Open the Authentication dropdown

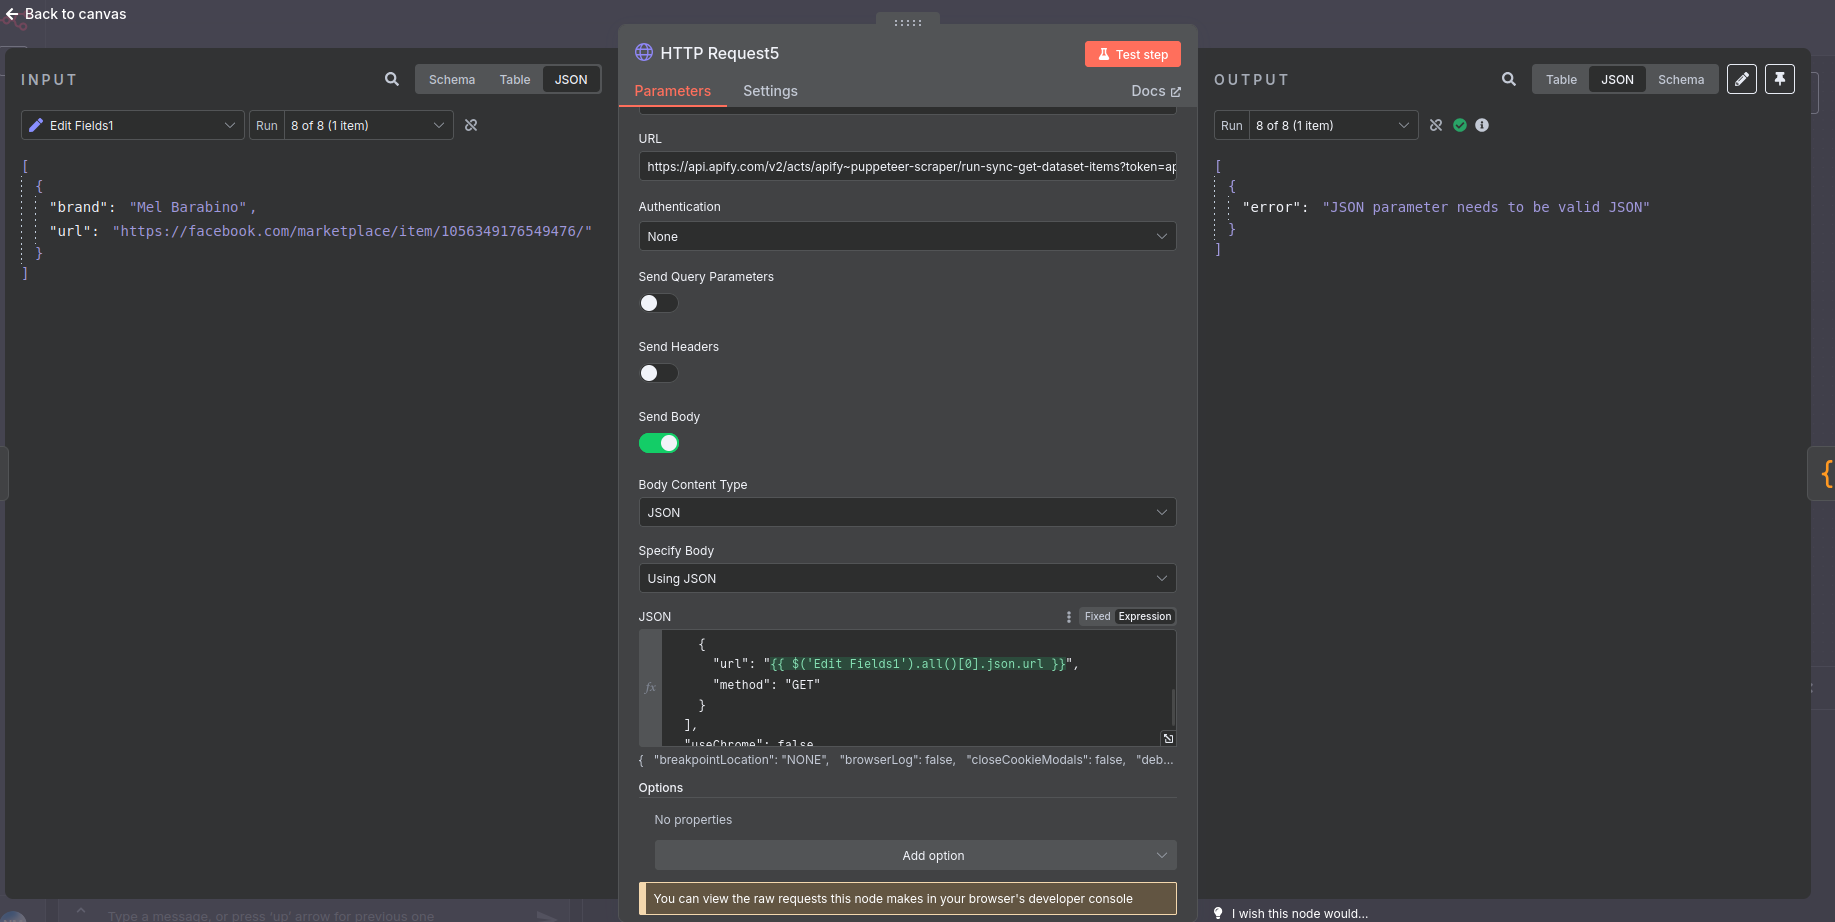point(907,236)
